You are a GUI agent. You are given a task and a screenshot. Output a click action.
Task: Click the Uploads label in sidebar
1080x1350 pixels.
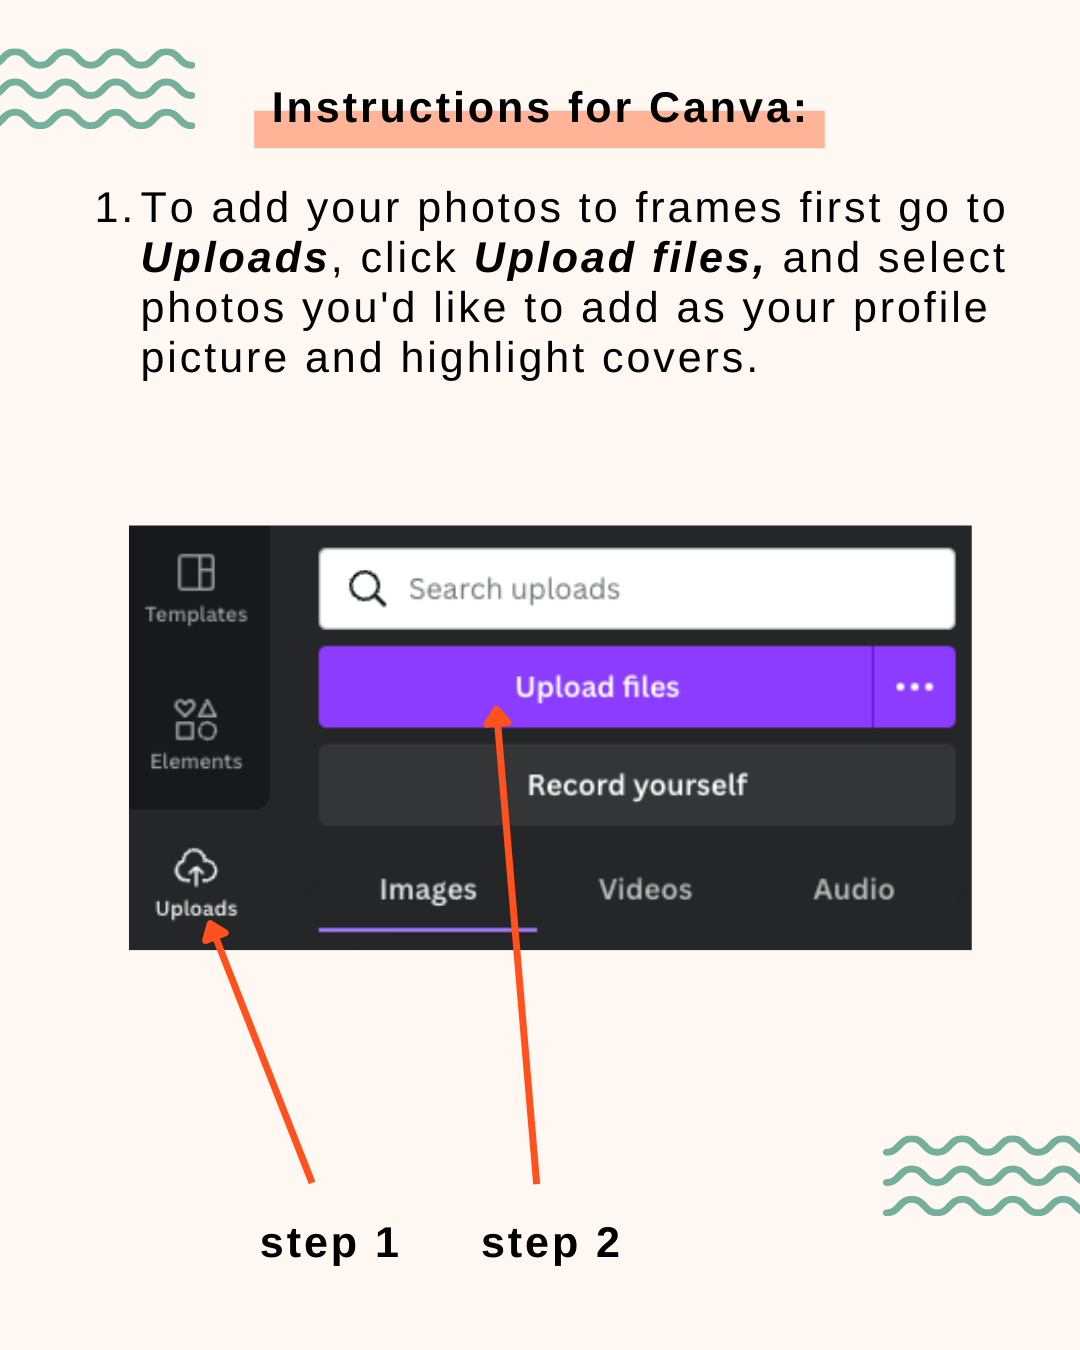pos(196,909)
